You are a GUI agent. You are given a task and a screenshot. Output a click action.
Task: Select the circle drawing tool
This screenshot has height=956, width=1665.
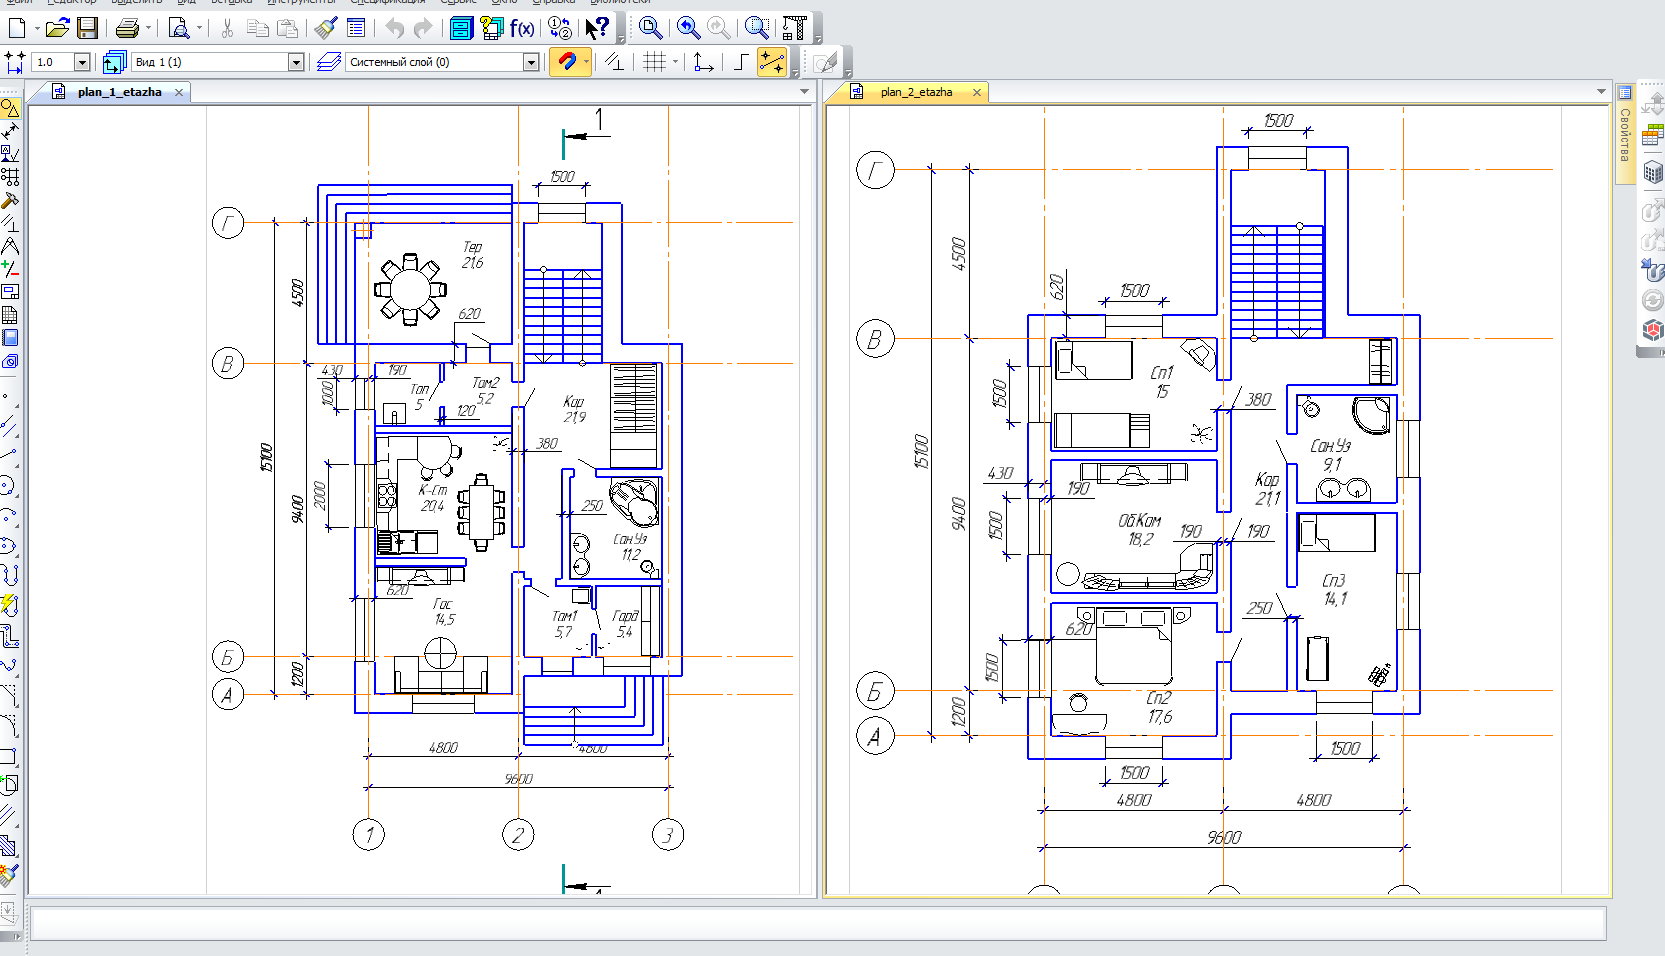[x=9, y=486]
